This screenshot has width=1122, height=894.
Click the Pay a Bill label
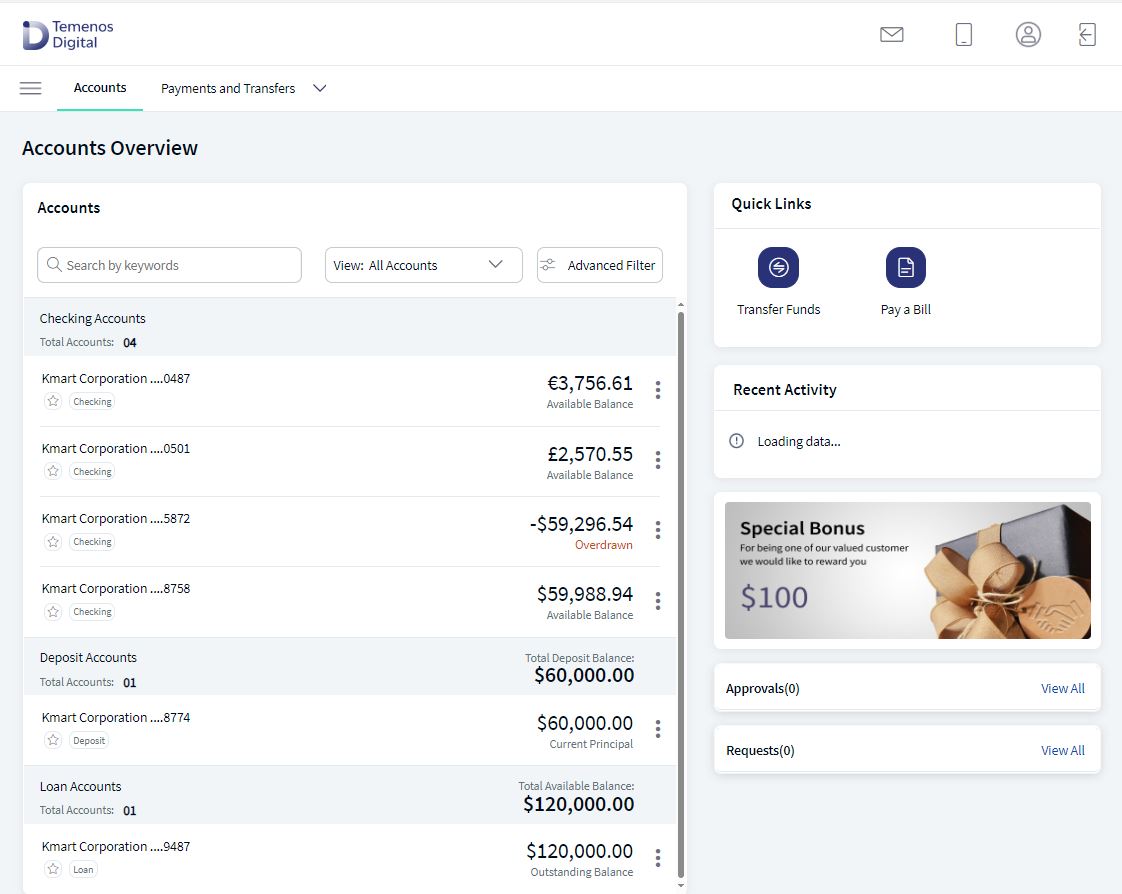point(905,309)
